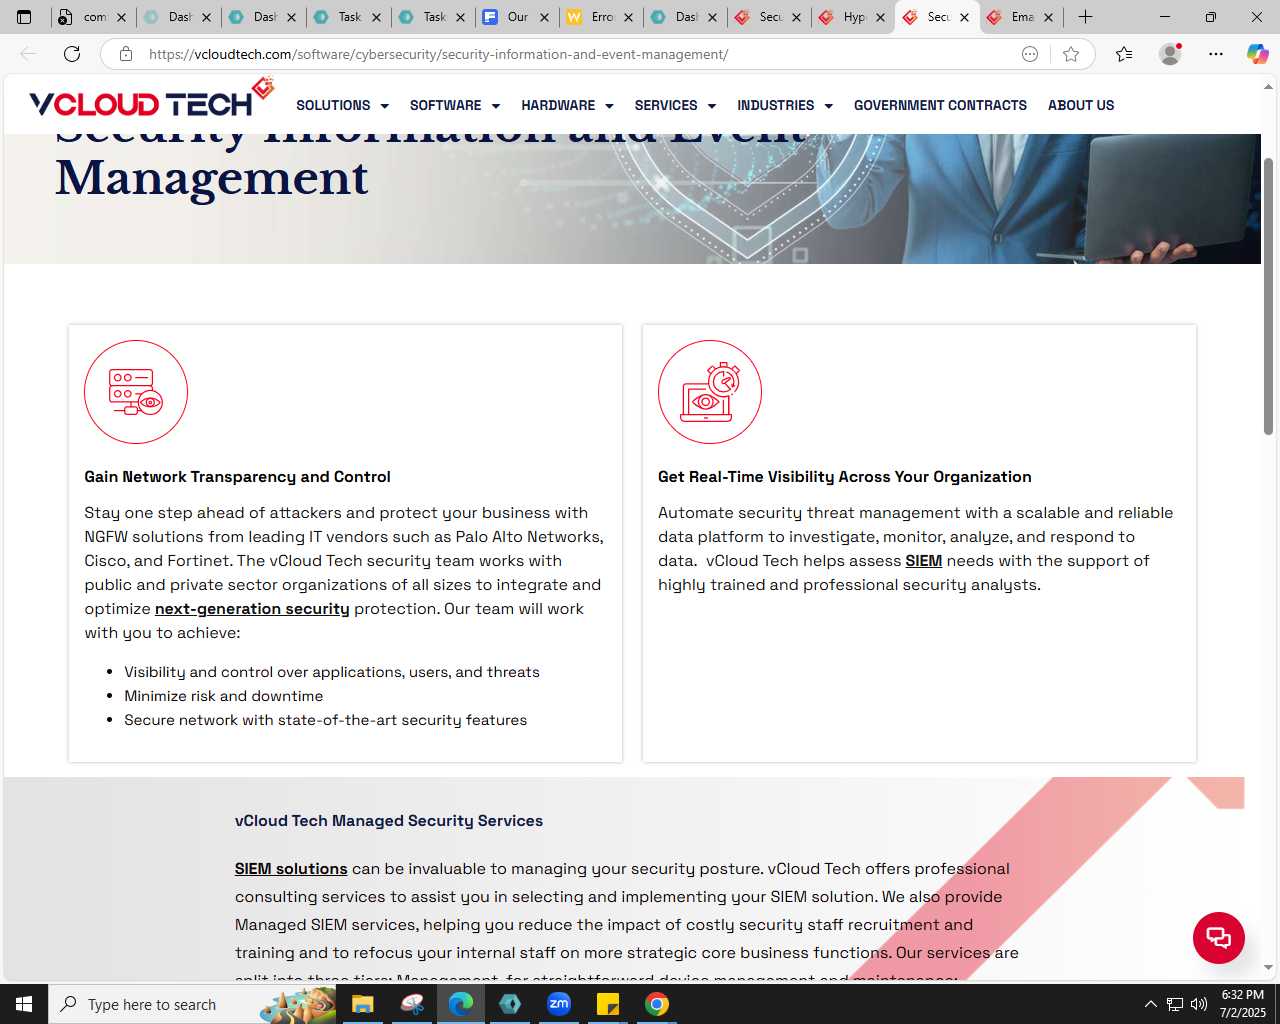Viewport: 1280px width, 1024px height.
Task: Follow the next-generation security link
Action: 252,609
